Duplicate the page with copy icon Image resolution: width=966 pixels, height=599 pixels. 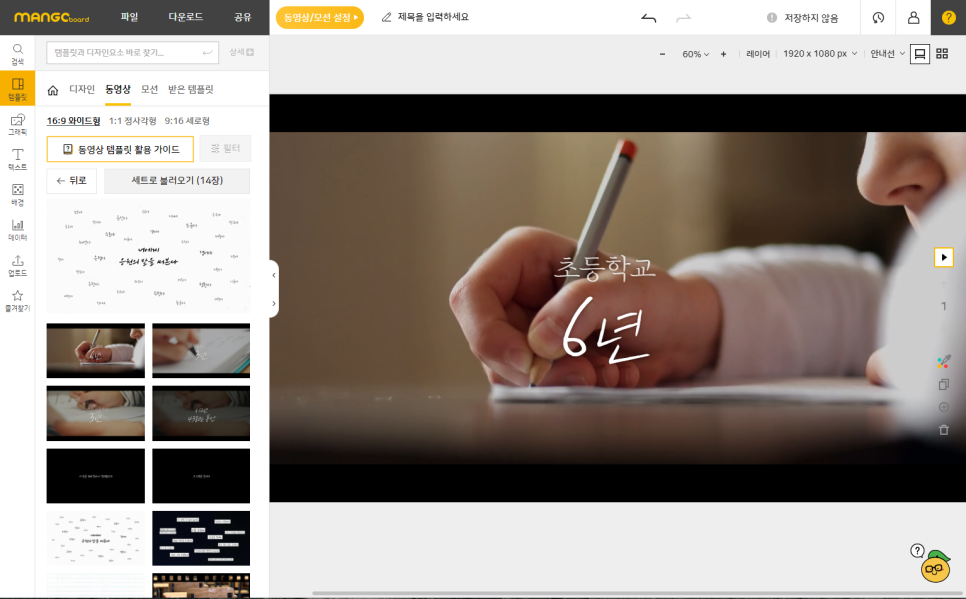click(944, 385)
